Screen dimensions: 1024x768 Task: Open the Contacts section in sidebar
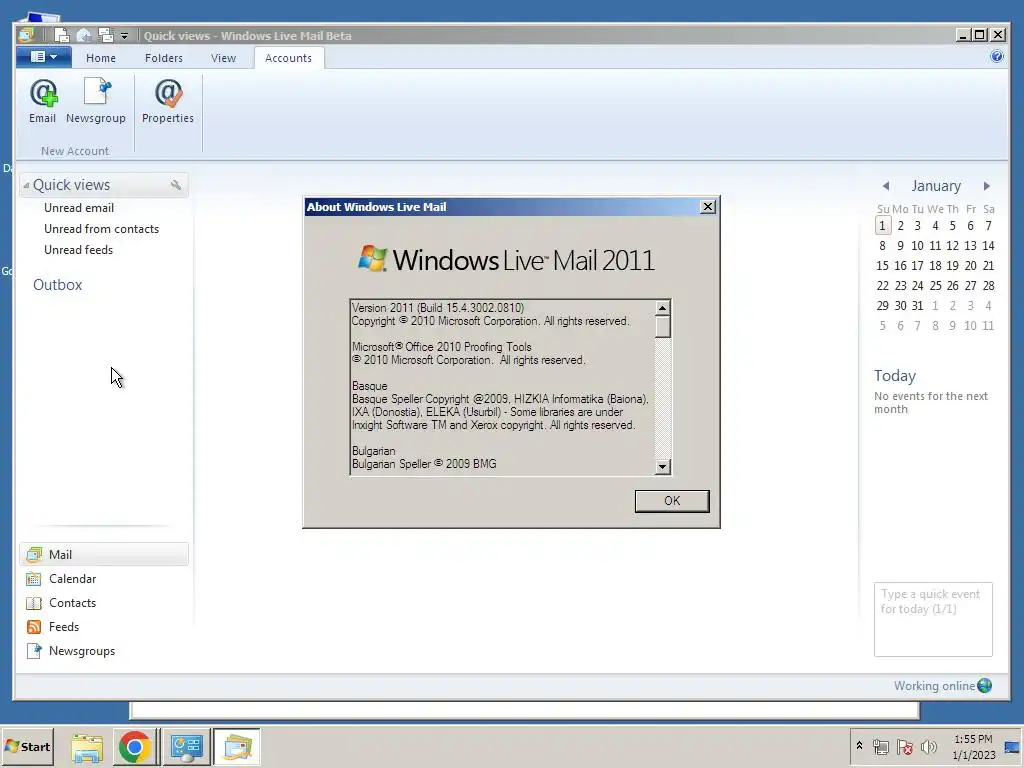point(104,603)
